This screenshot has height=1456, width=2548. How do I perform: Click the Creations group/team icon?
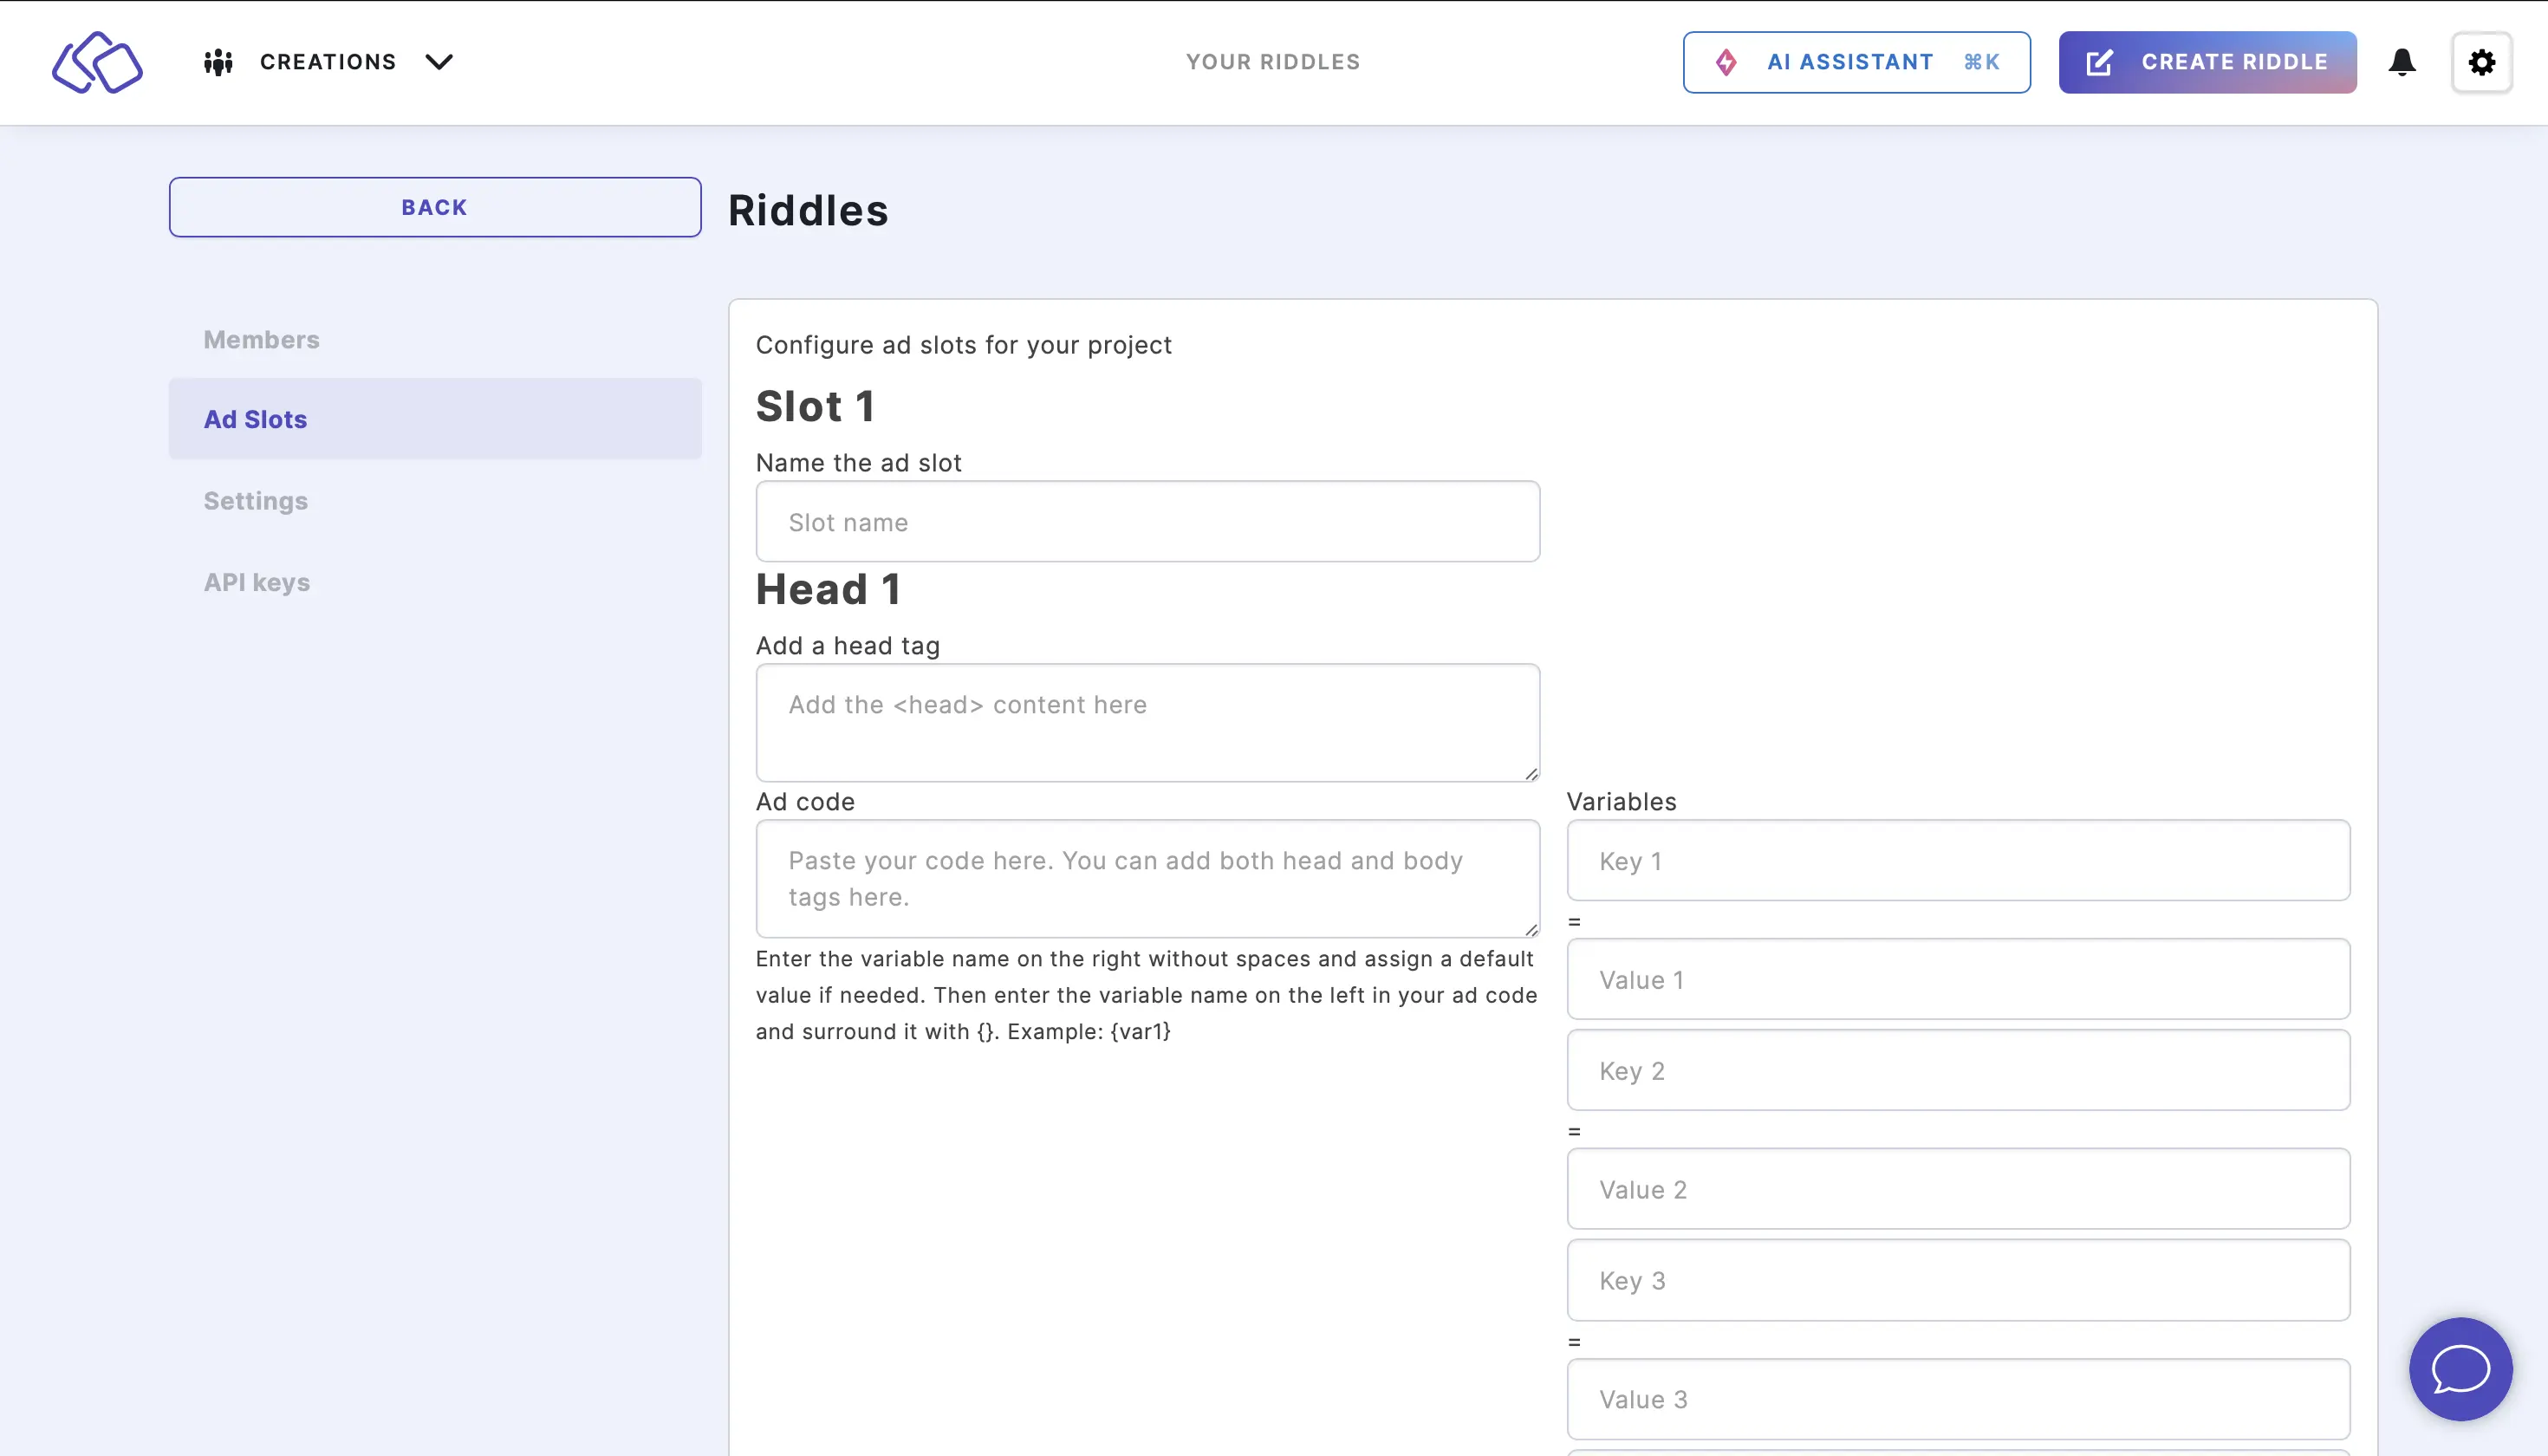tap(218, 62)
